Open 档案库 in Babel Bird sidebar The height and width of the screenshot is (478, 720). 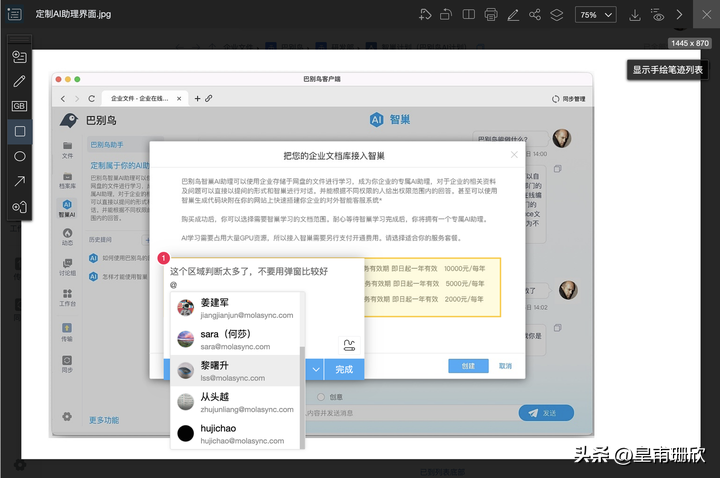(x=67, y=180)
